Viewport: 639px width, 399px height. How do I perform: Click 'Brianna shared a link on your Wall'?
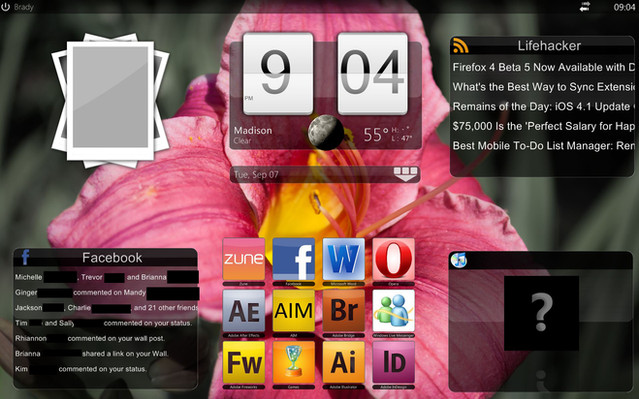tap(92, 354)
